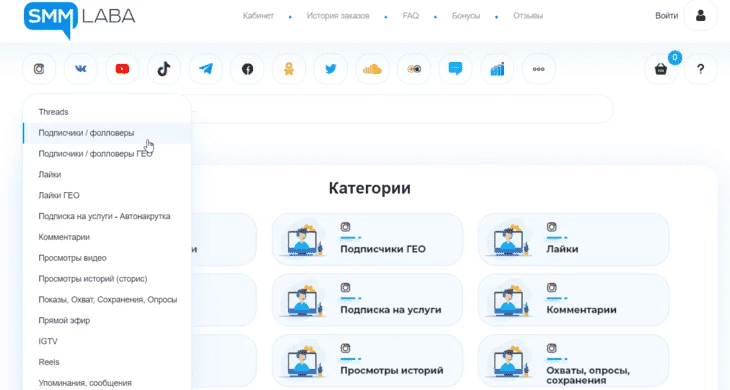730x390 pixels.
Task: Open the SoundCloud icon
Action: (372, 69)
